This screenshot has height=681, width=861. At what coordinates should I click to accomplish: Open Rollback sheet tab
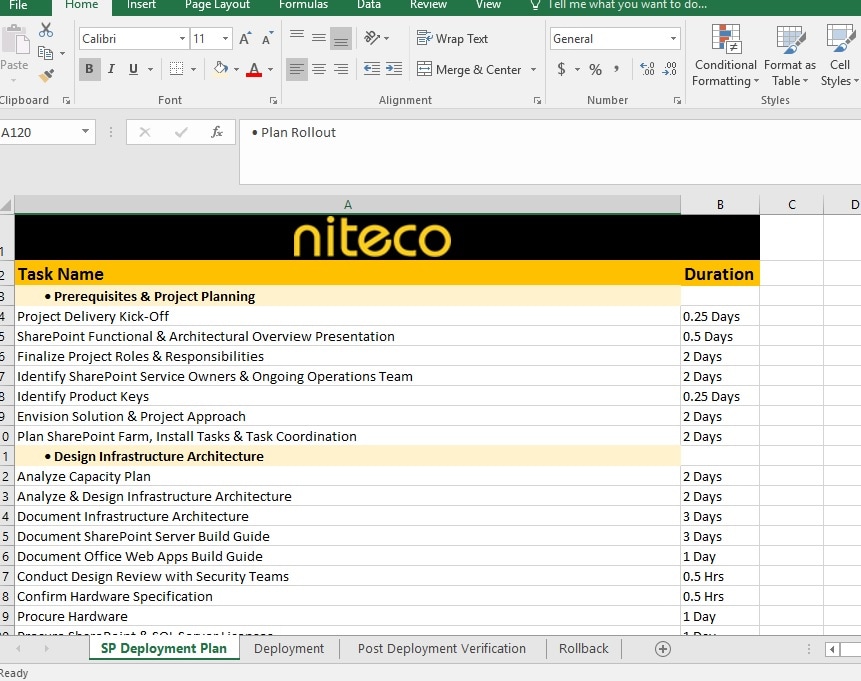click(x=583, y=649)
